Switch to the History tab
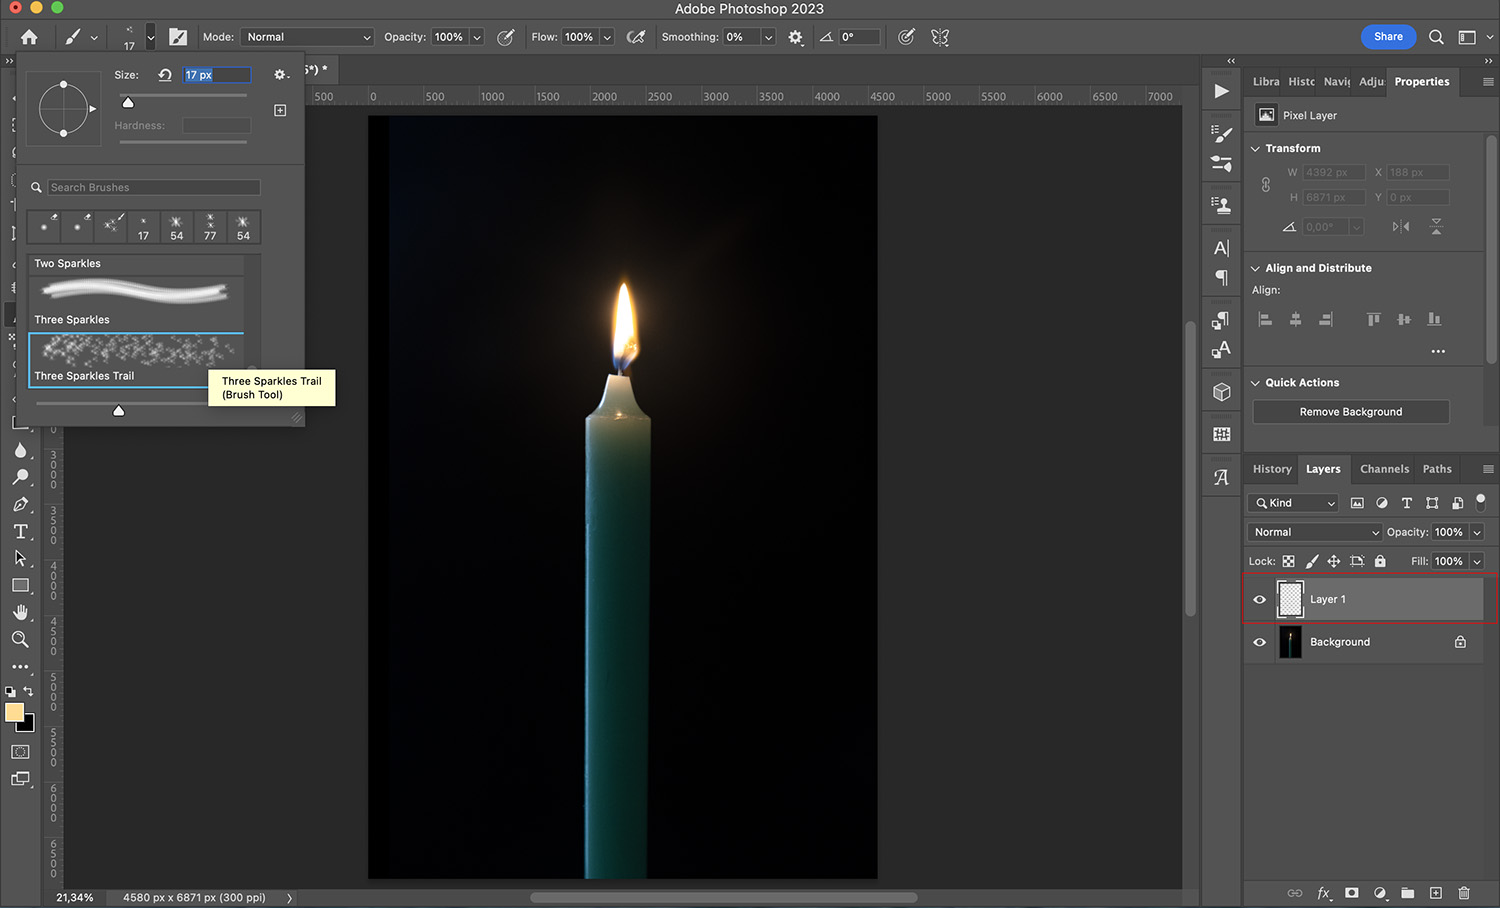The image size is (1500, 908). pyautogui.click(x=1272, y=469)
